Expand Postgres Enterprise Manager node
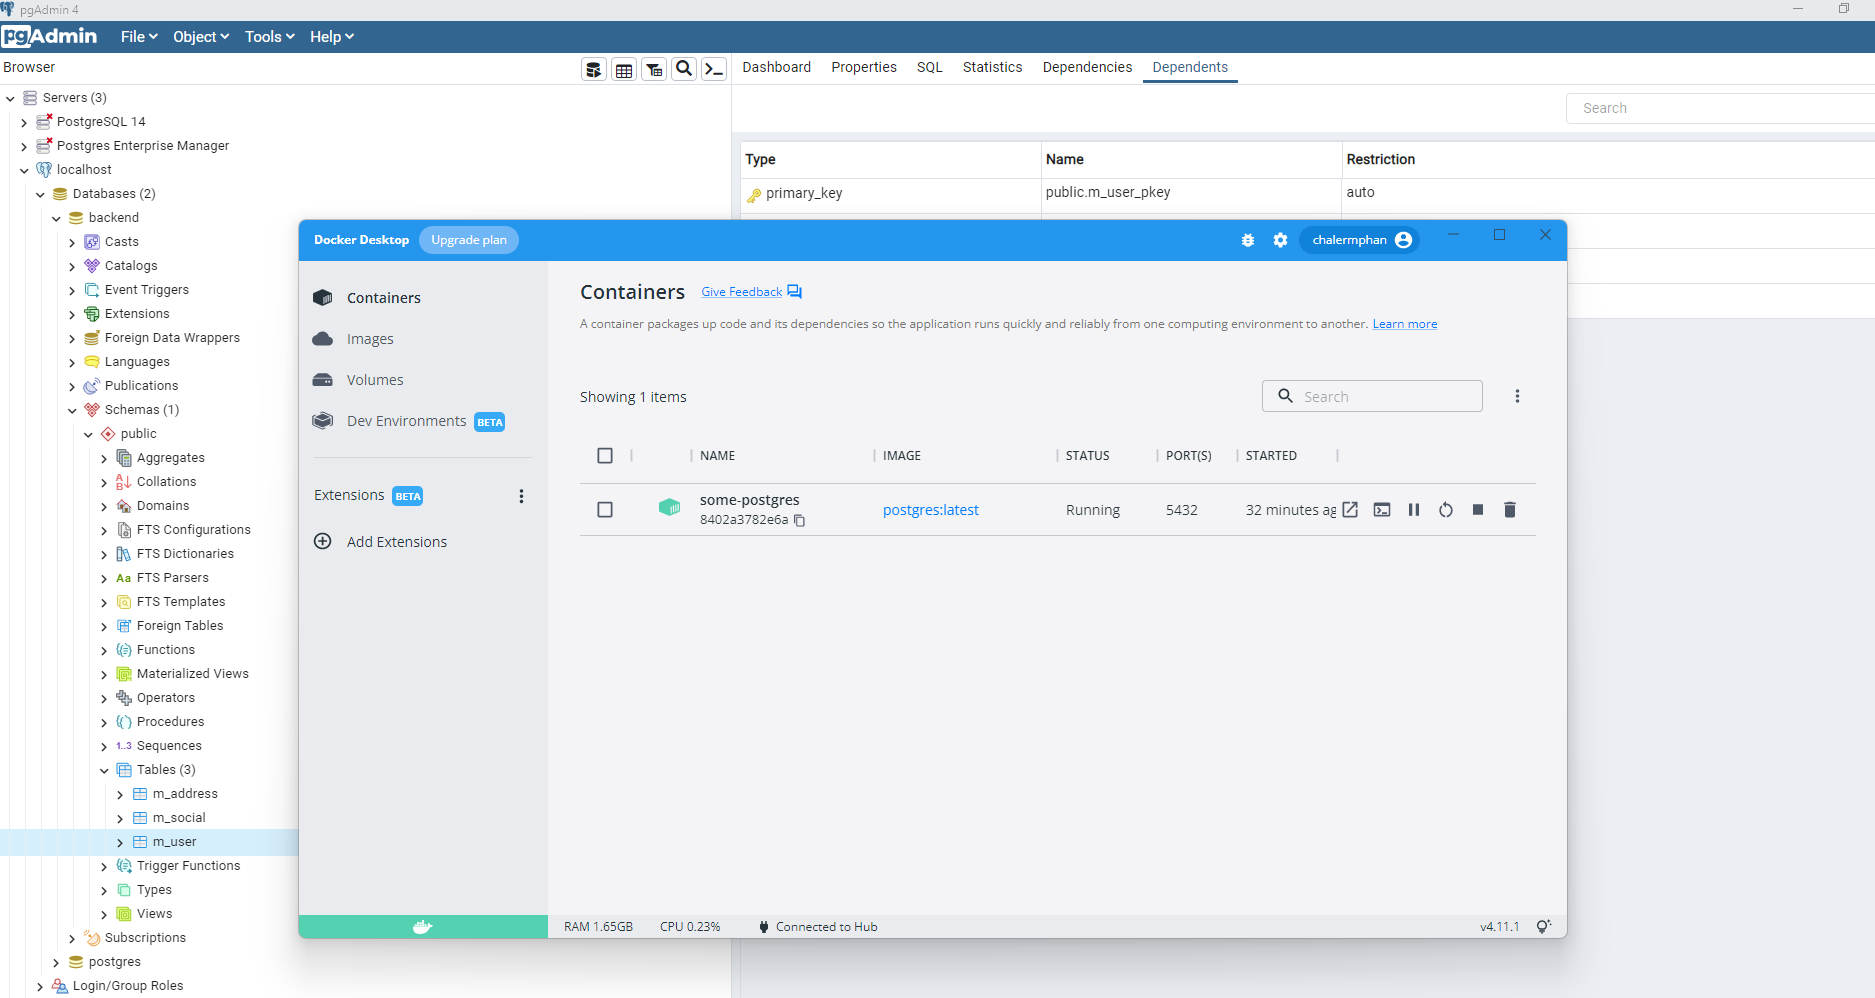 click(x=24, y=146)
